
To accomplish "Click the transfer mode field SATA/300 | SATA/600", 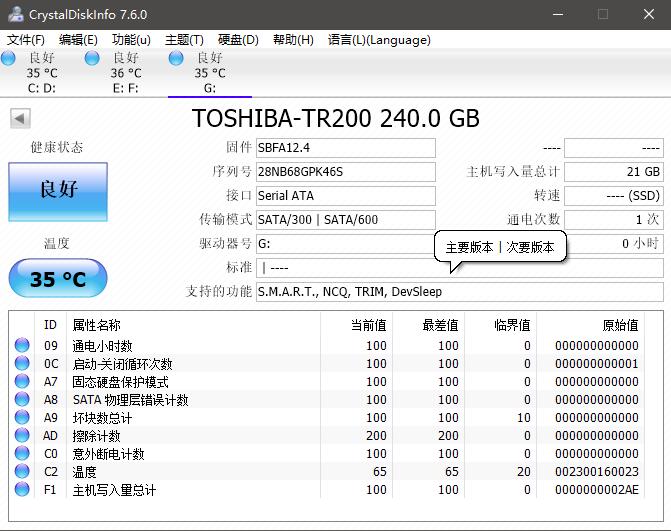I will pos(346,220).
